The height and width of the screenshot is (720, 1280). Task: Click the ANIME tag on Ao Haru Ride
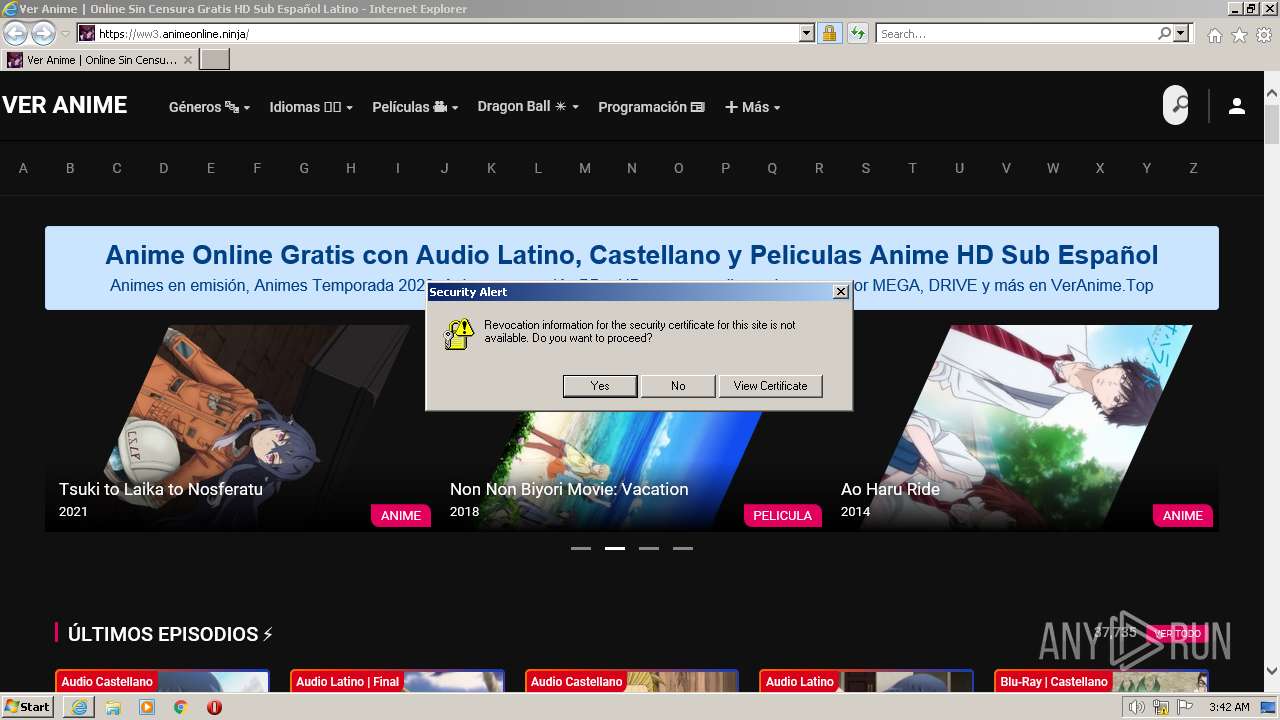coord(1183,515)
